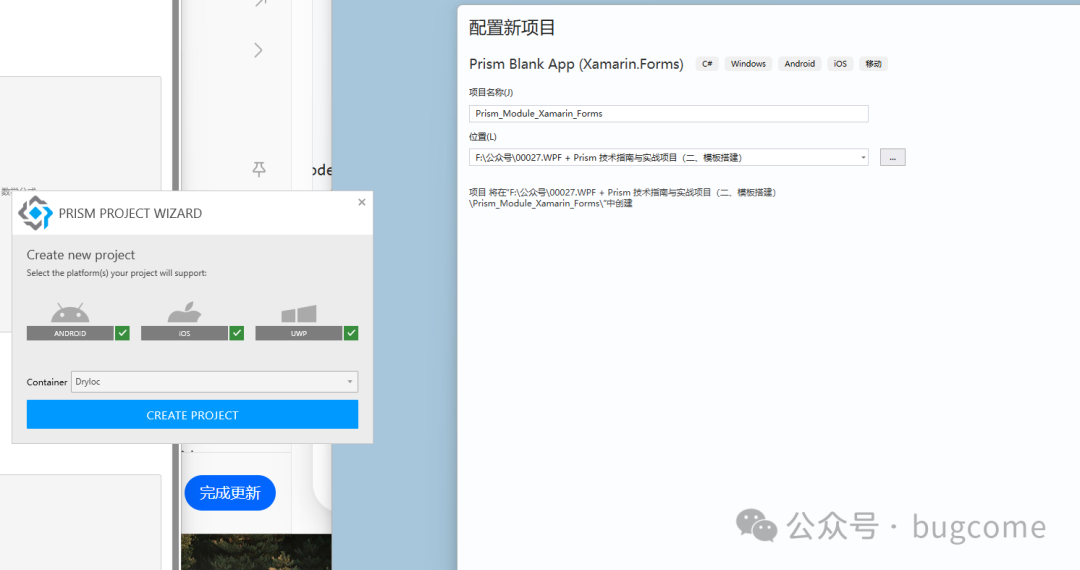Click the iOS tag next to Android
Screen dimensions: 1080x570
[840, 64]
